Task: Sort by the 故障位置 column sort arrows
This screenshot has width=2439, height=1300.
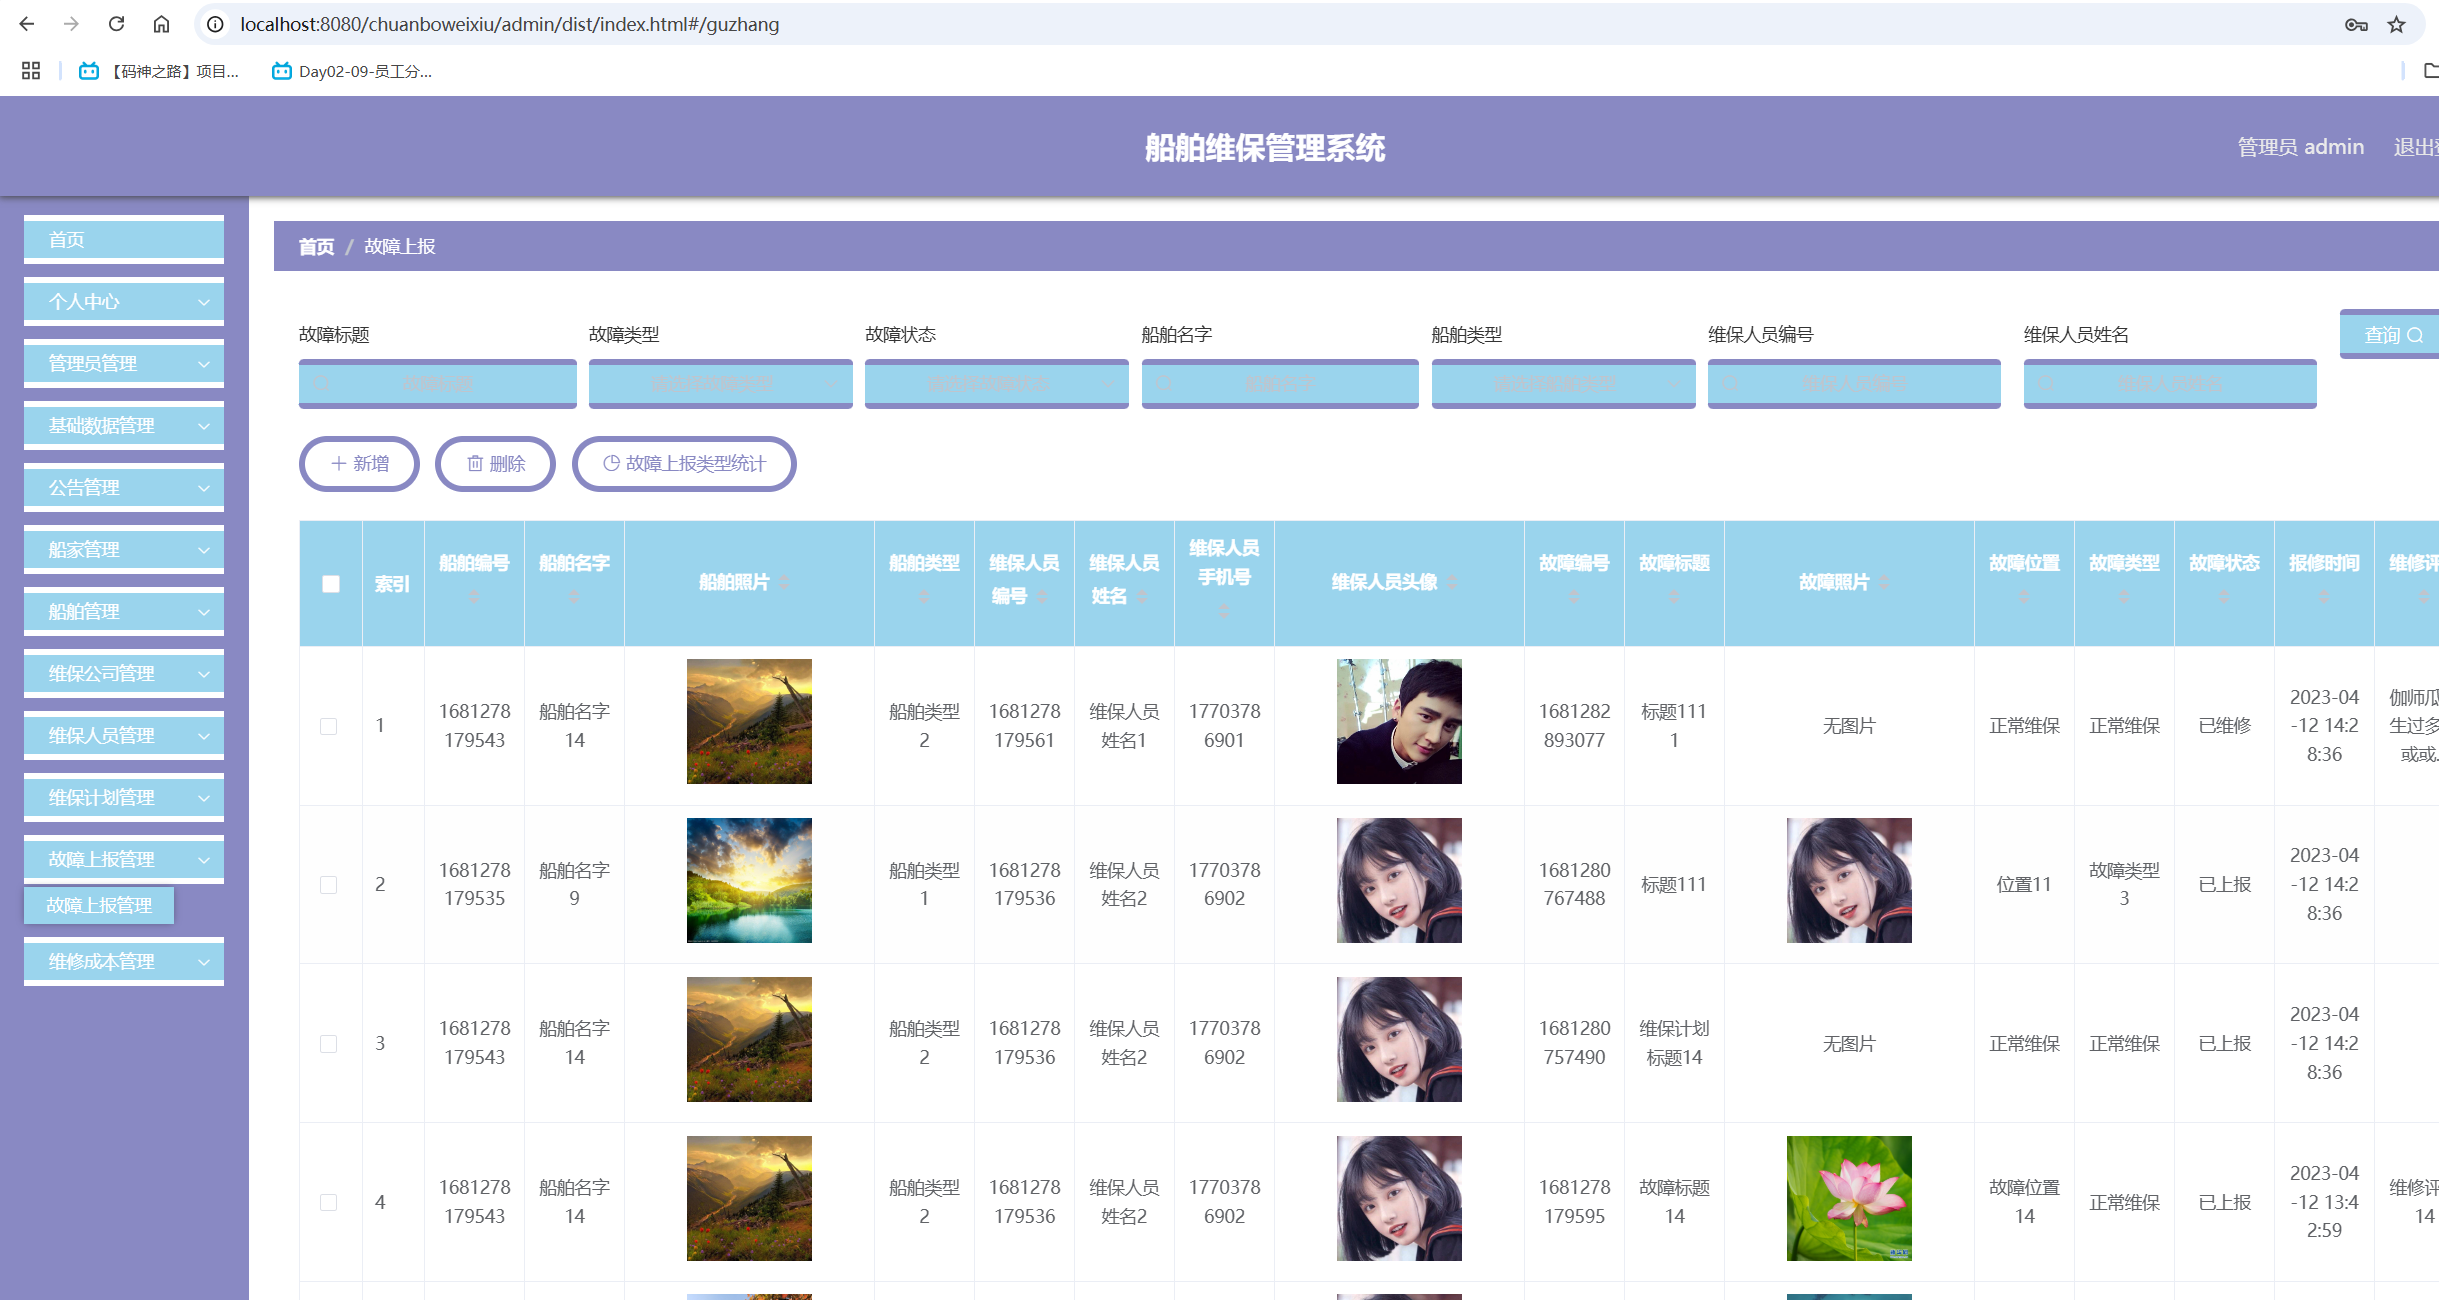Action: [2024, 596]
